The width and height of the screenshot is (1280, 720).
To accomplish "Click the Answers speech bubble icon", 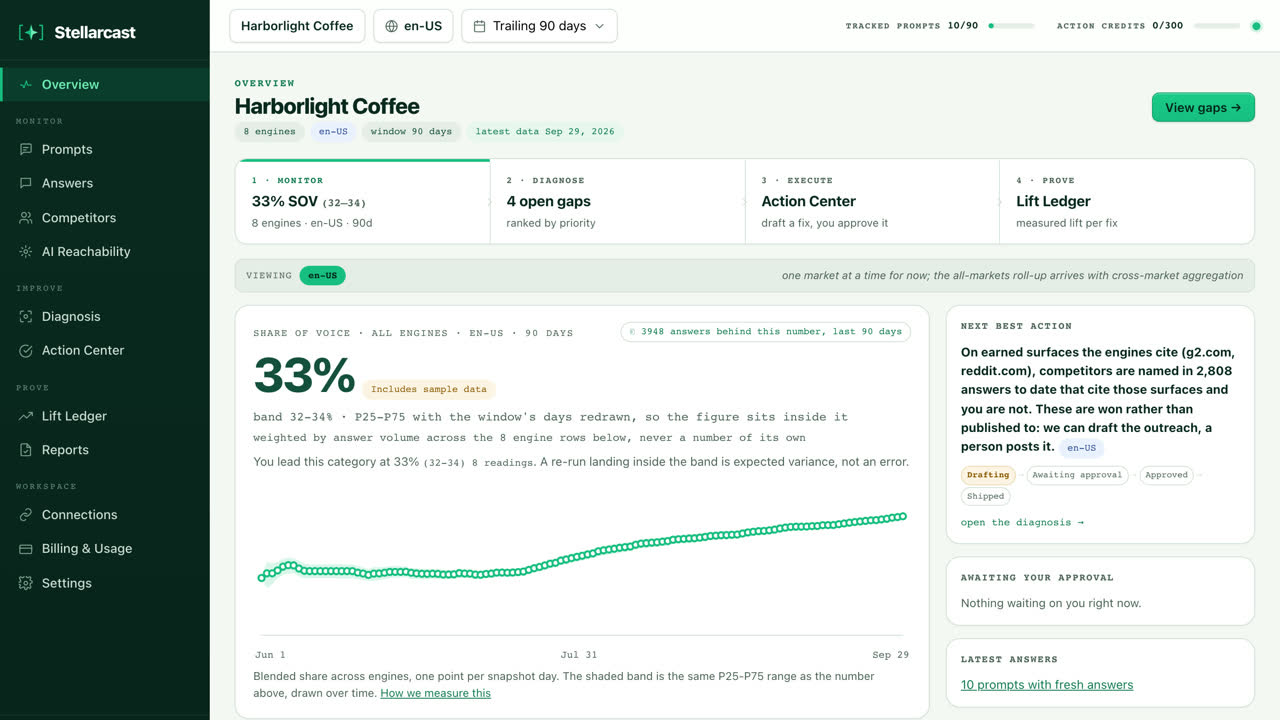I will (26, 183).
